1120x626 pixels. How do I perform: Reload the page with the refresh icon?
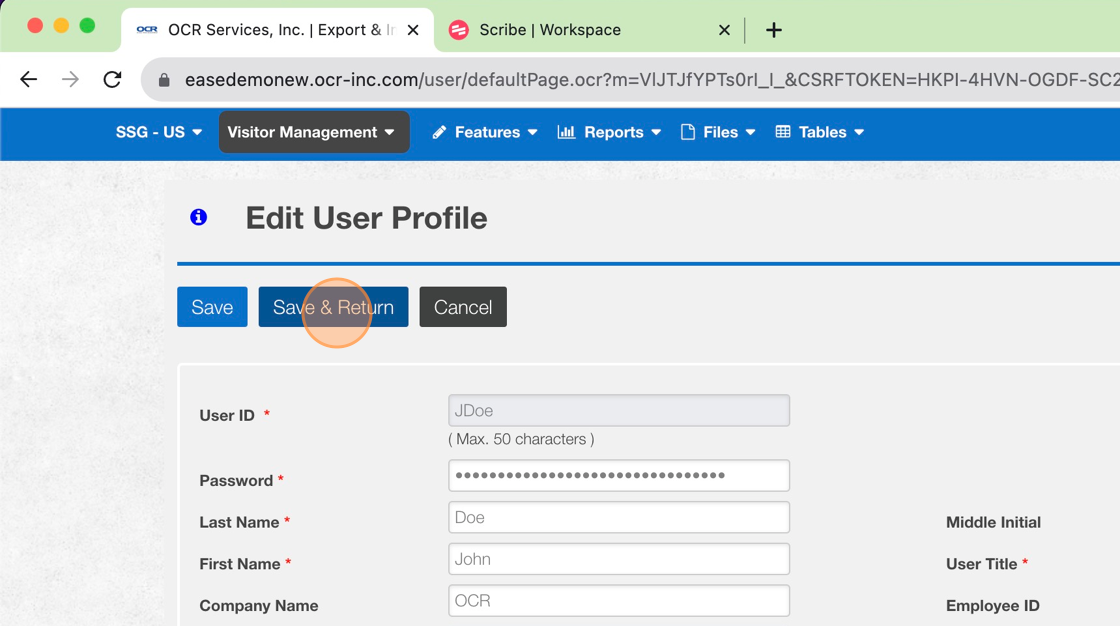click(112, 79)
